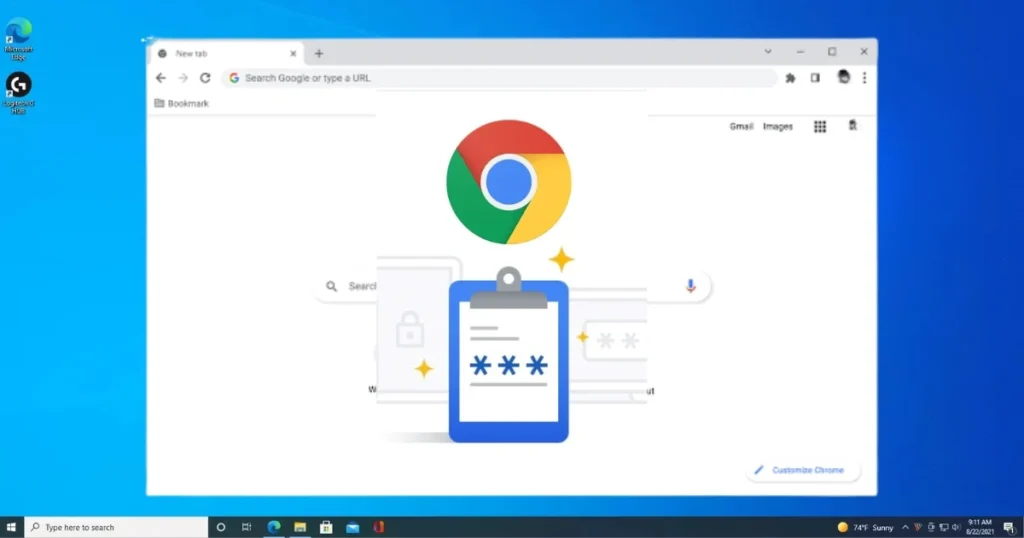Viewport: 1024px width, 538px height.
Task: Click the profile avatar in the Chrome toolbar
Action: click(x=843, y=77)
